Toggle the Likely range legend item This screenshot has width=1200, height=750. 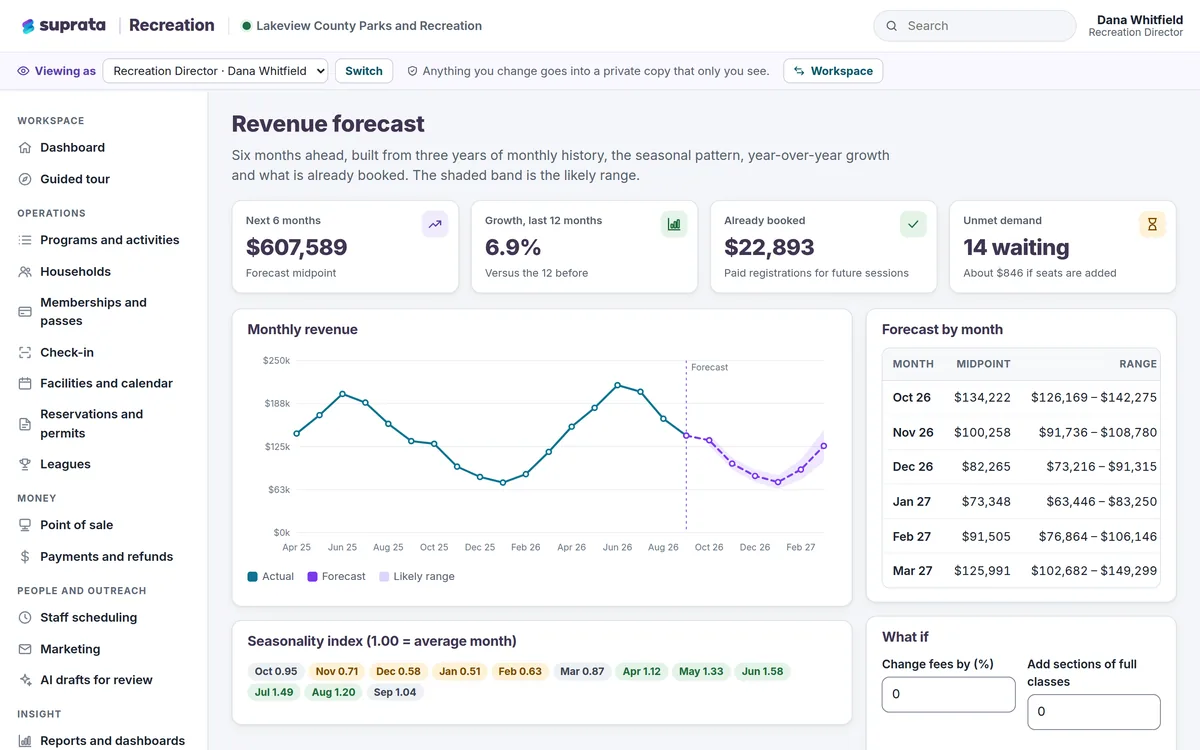click(x=416, y=577)
